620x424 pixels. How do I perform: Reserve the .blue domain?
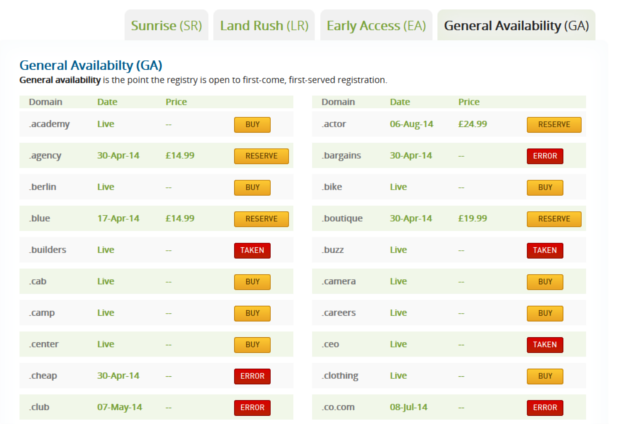tap(261, 219)
